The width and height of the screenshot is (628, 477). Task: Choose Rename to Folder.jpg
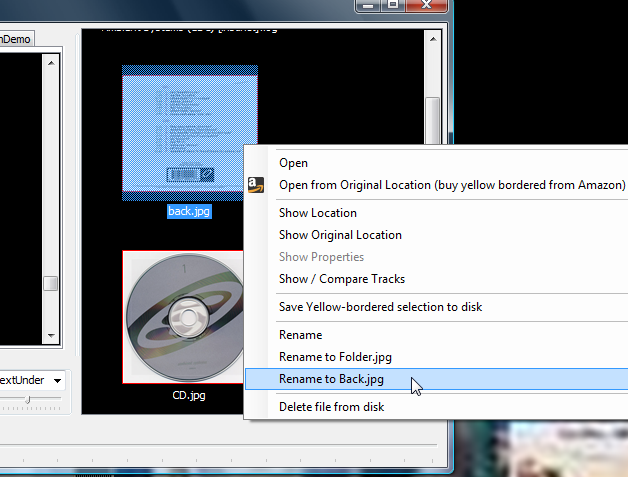pos(437,357)
